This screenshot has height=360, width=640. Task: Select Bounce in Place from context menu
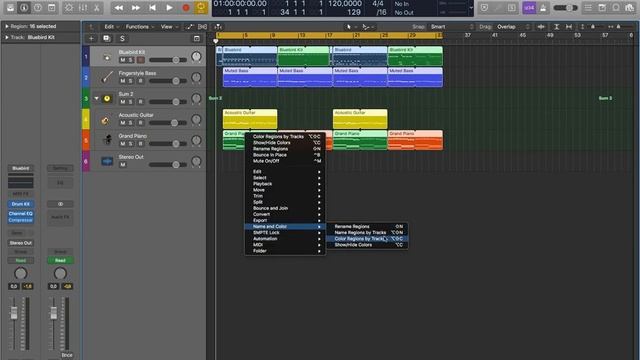[284, 155]
